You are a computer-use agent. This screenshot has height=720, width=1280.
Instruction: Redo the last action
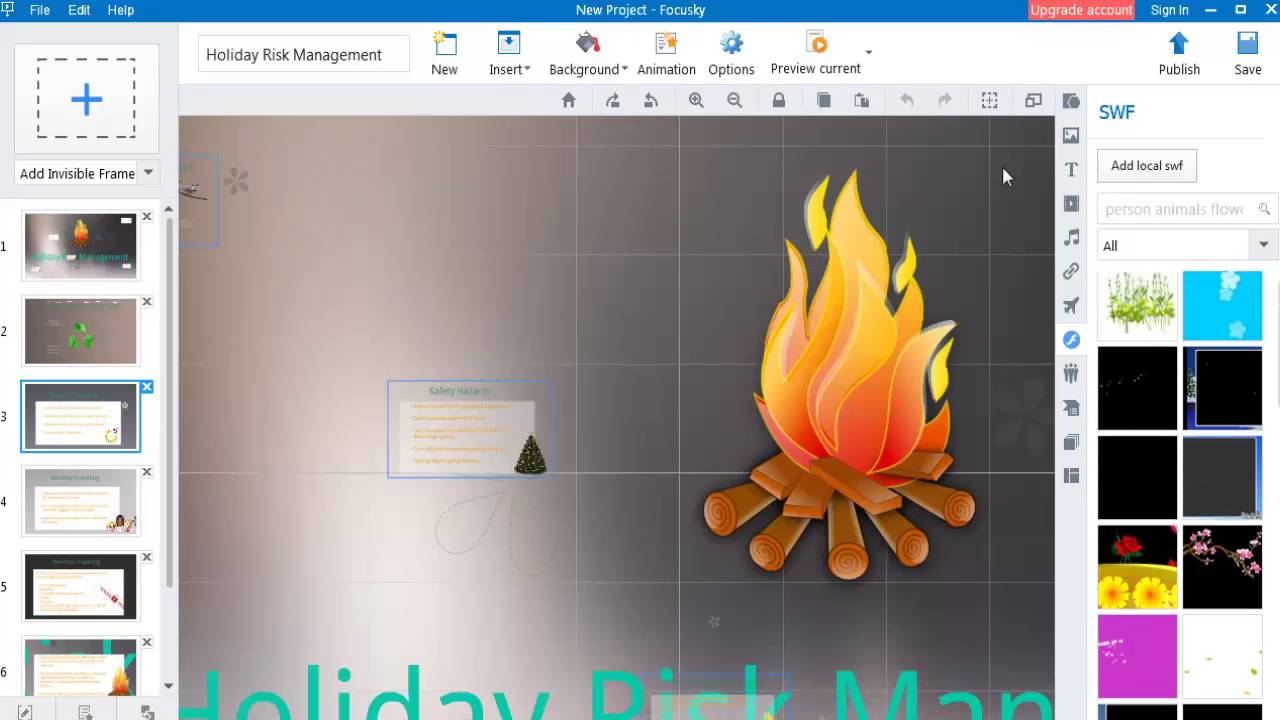coord(945,100)
